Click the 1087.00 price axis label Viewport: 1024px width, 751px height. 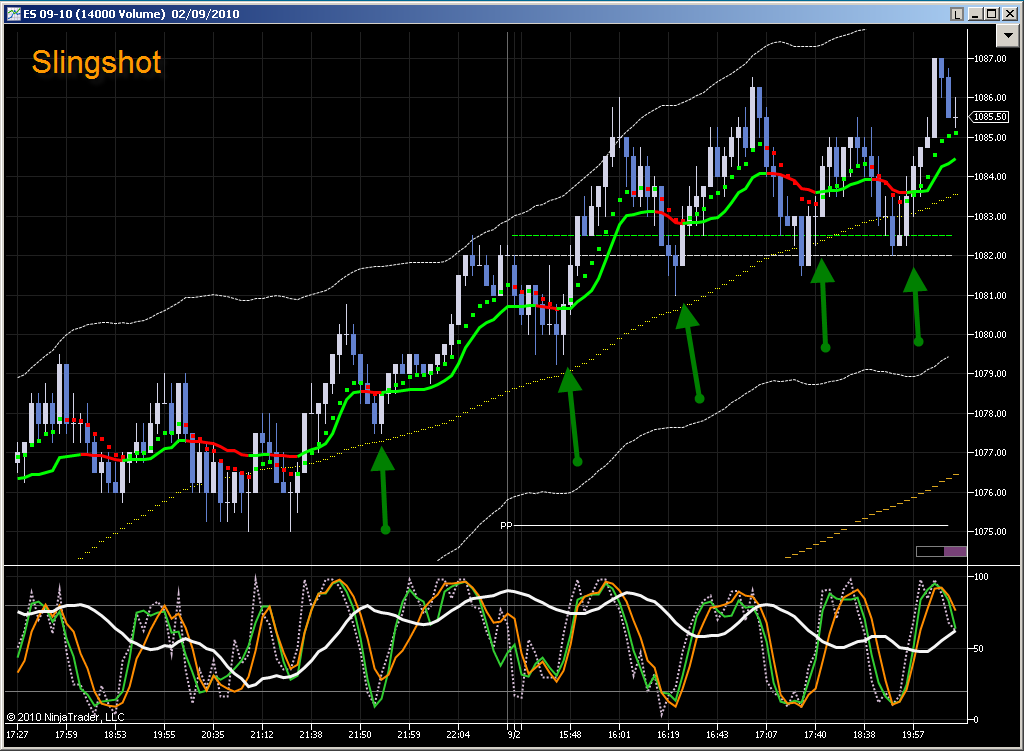tap(990, 59)
